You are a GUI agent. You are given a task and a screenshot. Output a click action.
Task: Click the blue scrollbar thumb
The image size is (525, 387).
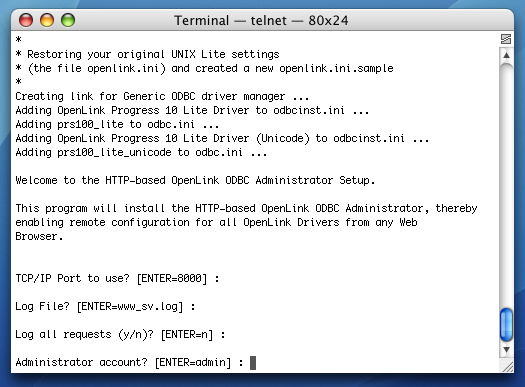point(506,325)
